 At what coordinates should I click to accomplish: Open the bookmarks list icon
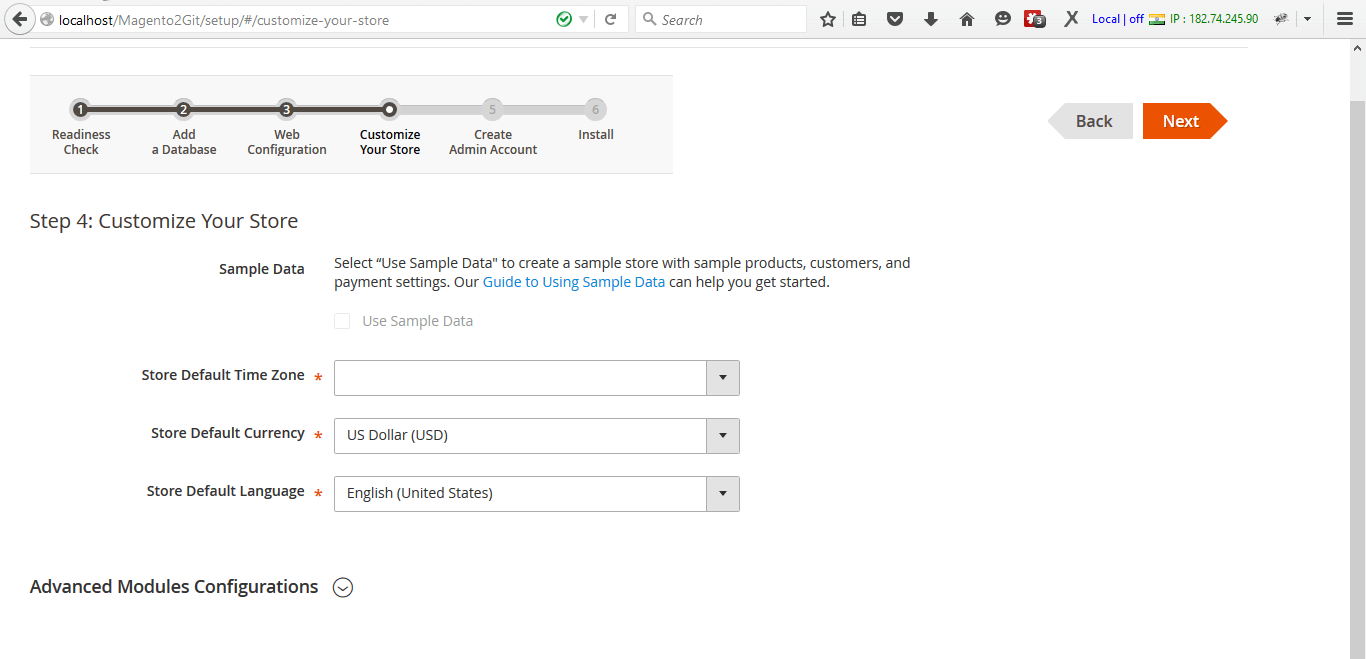pyautogui.click(x=859, y=19)
